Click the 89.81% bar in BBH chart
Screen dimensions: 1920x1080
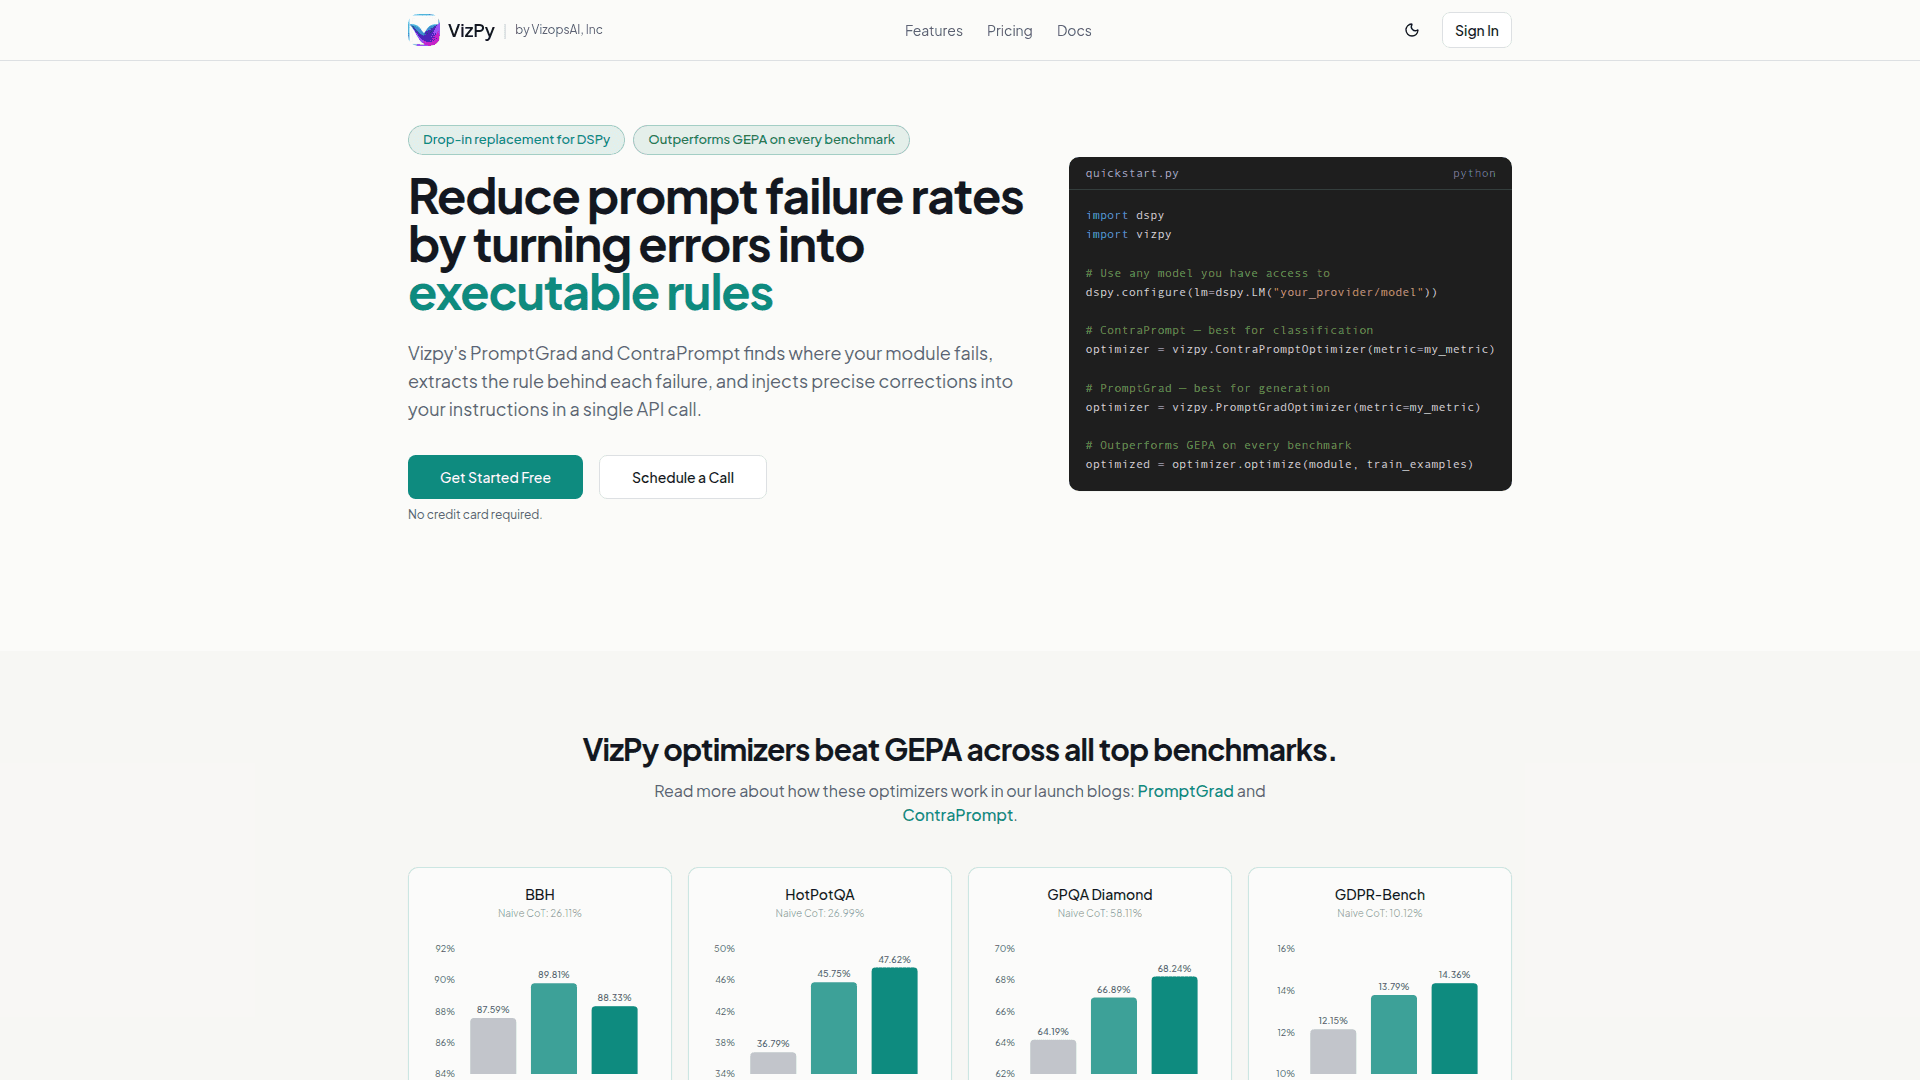point(554,1028)
